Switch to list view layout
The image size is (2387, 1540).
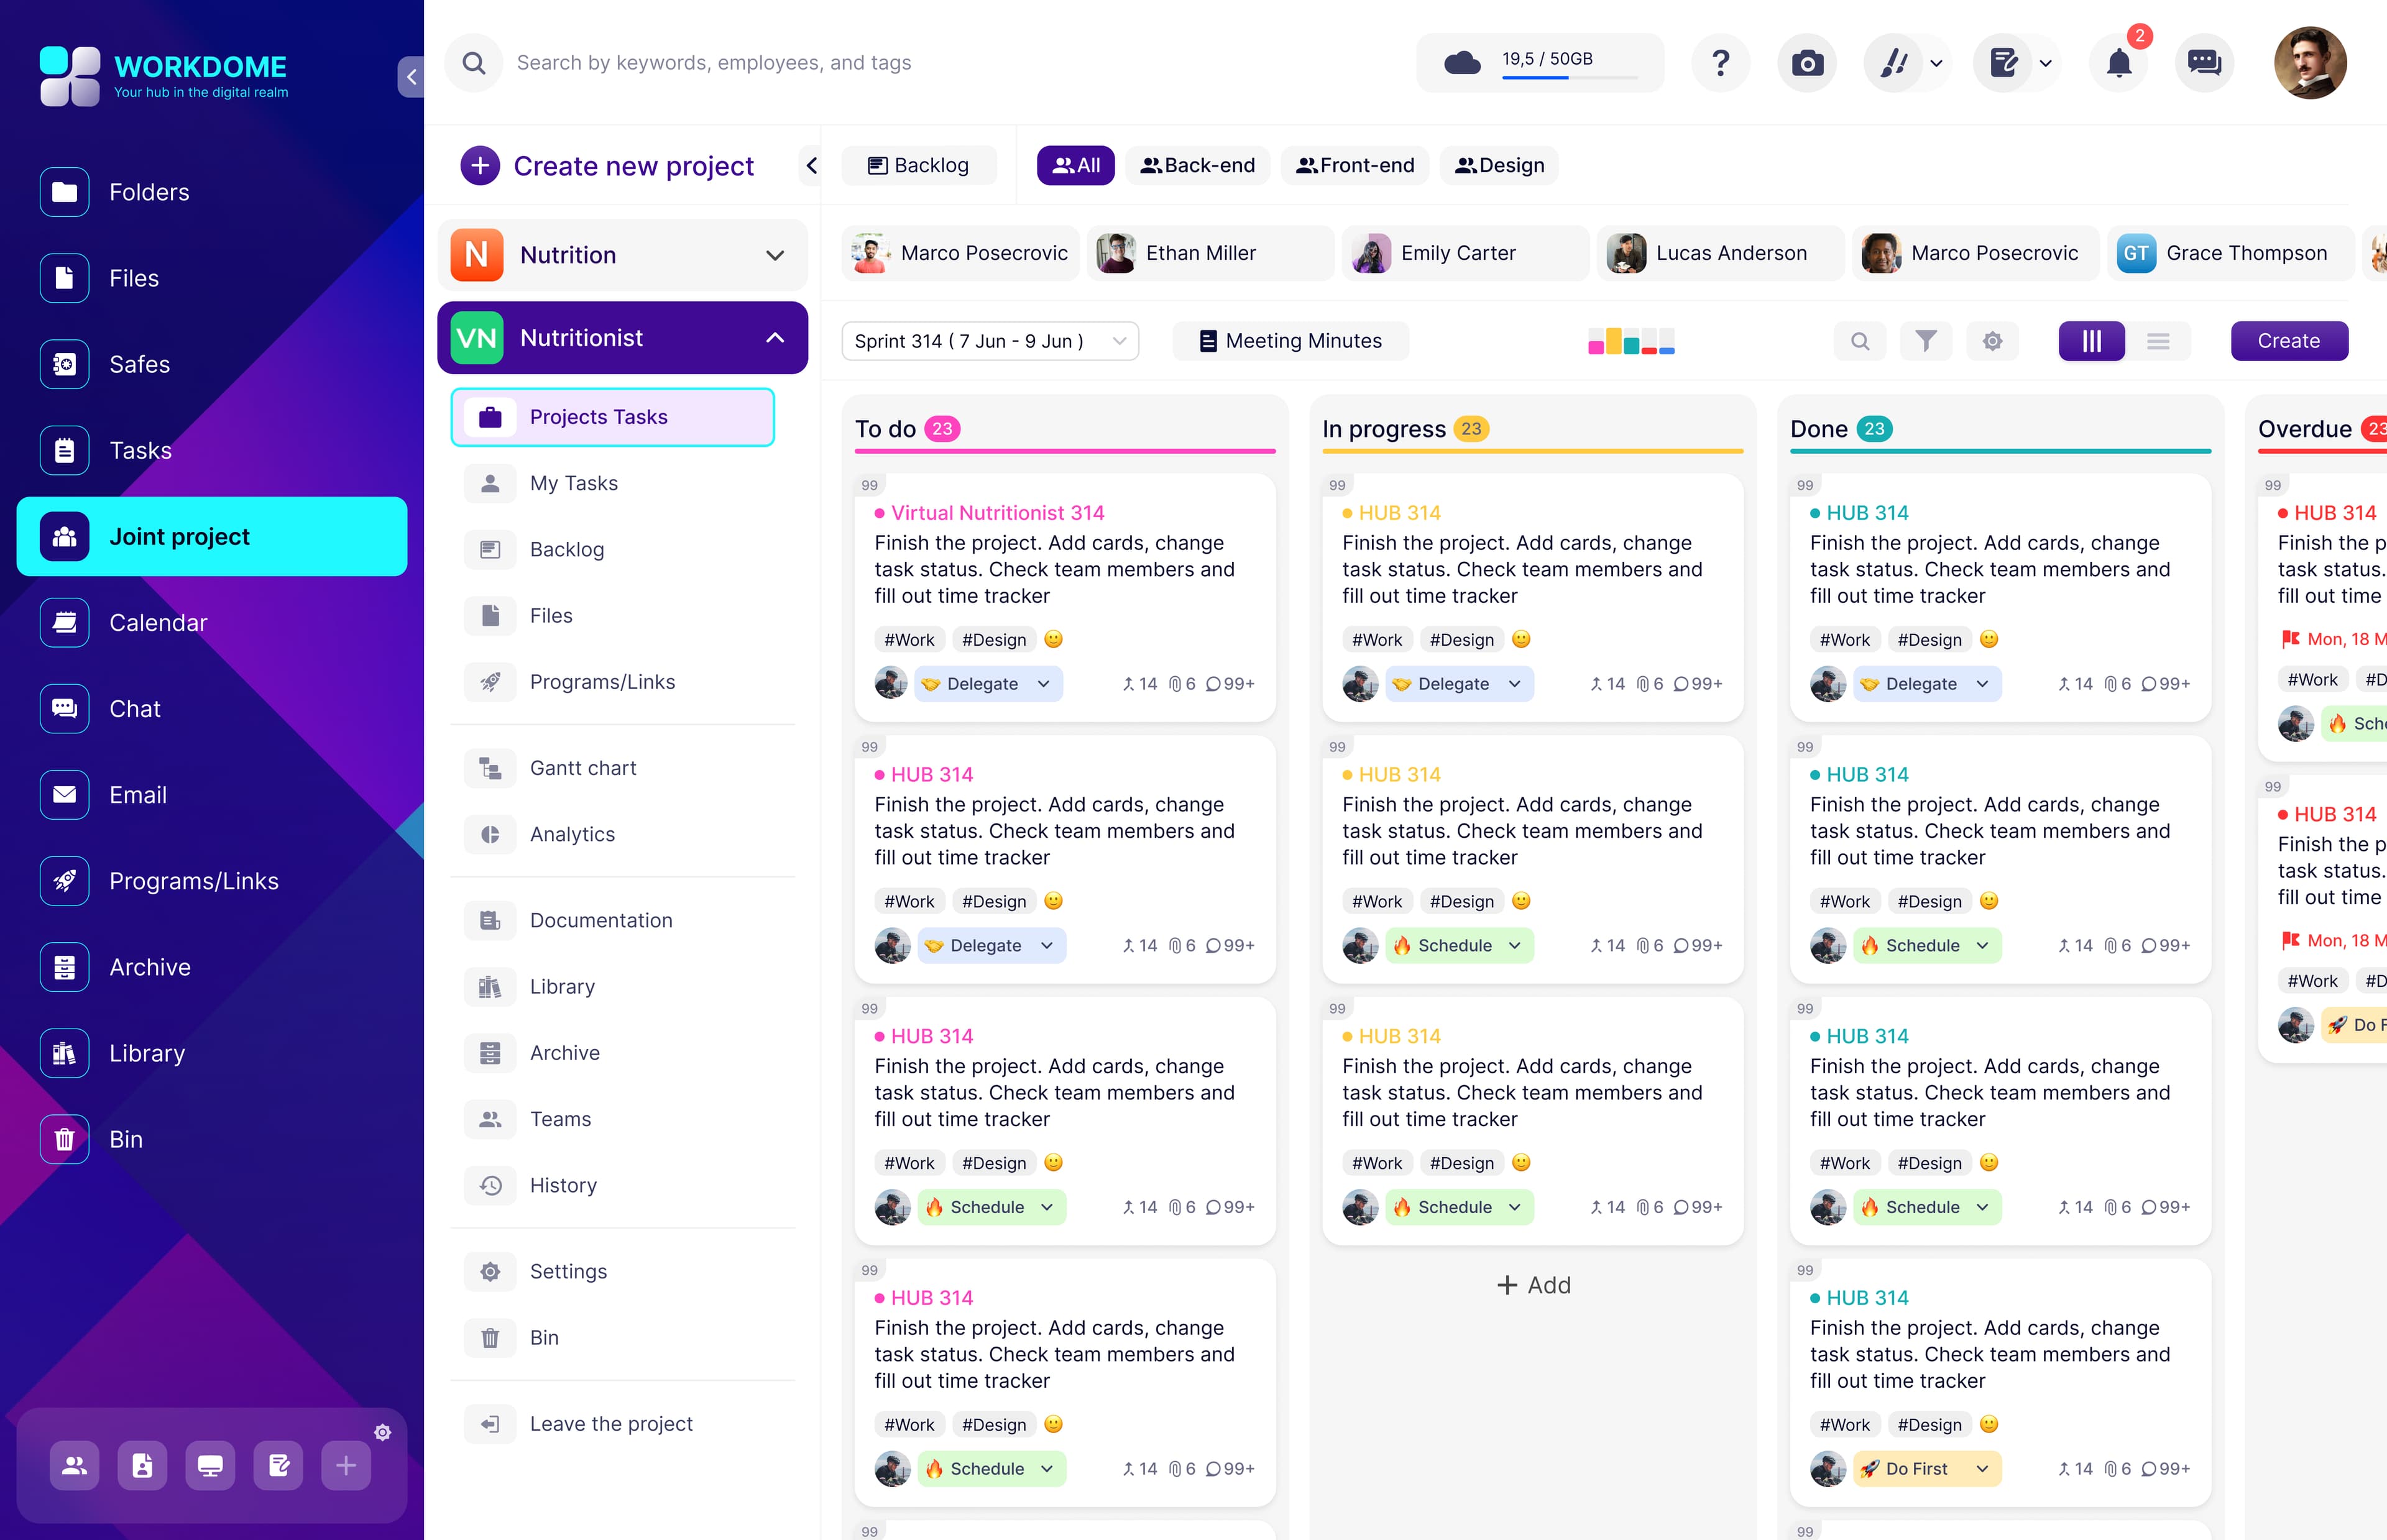coord(2158,341)
